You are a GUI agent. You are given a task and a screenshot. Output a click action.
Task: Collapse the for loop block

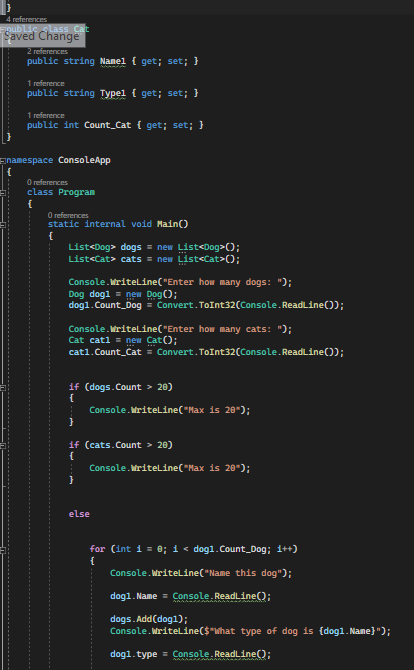coord(3,550)
